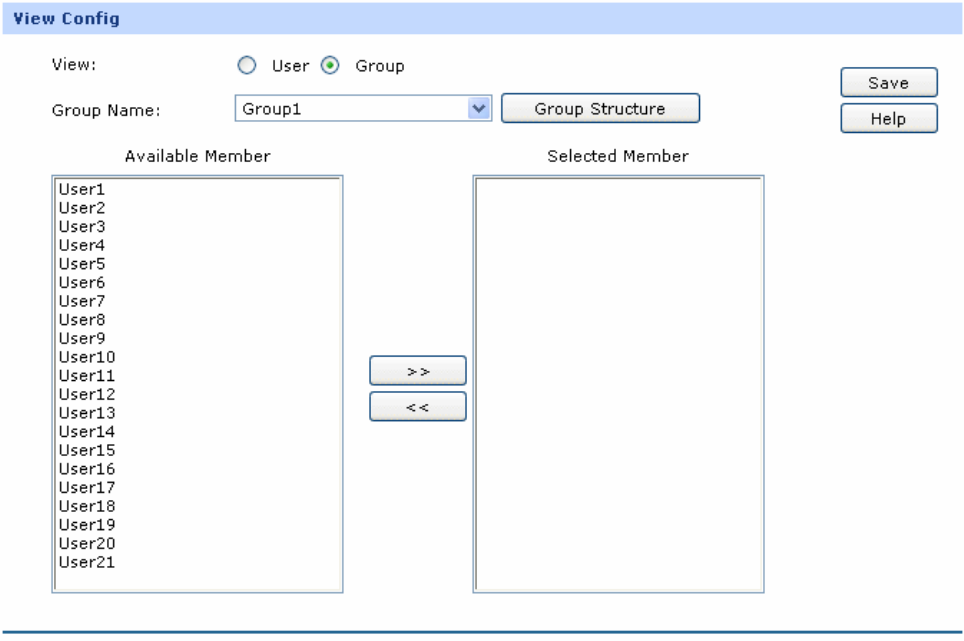Image resolution: width=964 pixels, height=641 pixels.
Task: Select User21 at the list bottom
Action: 86,562
